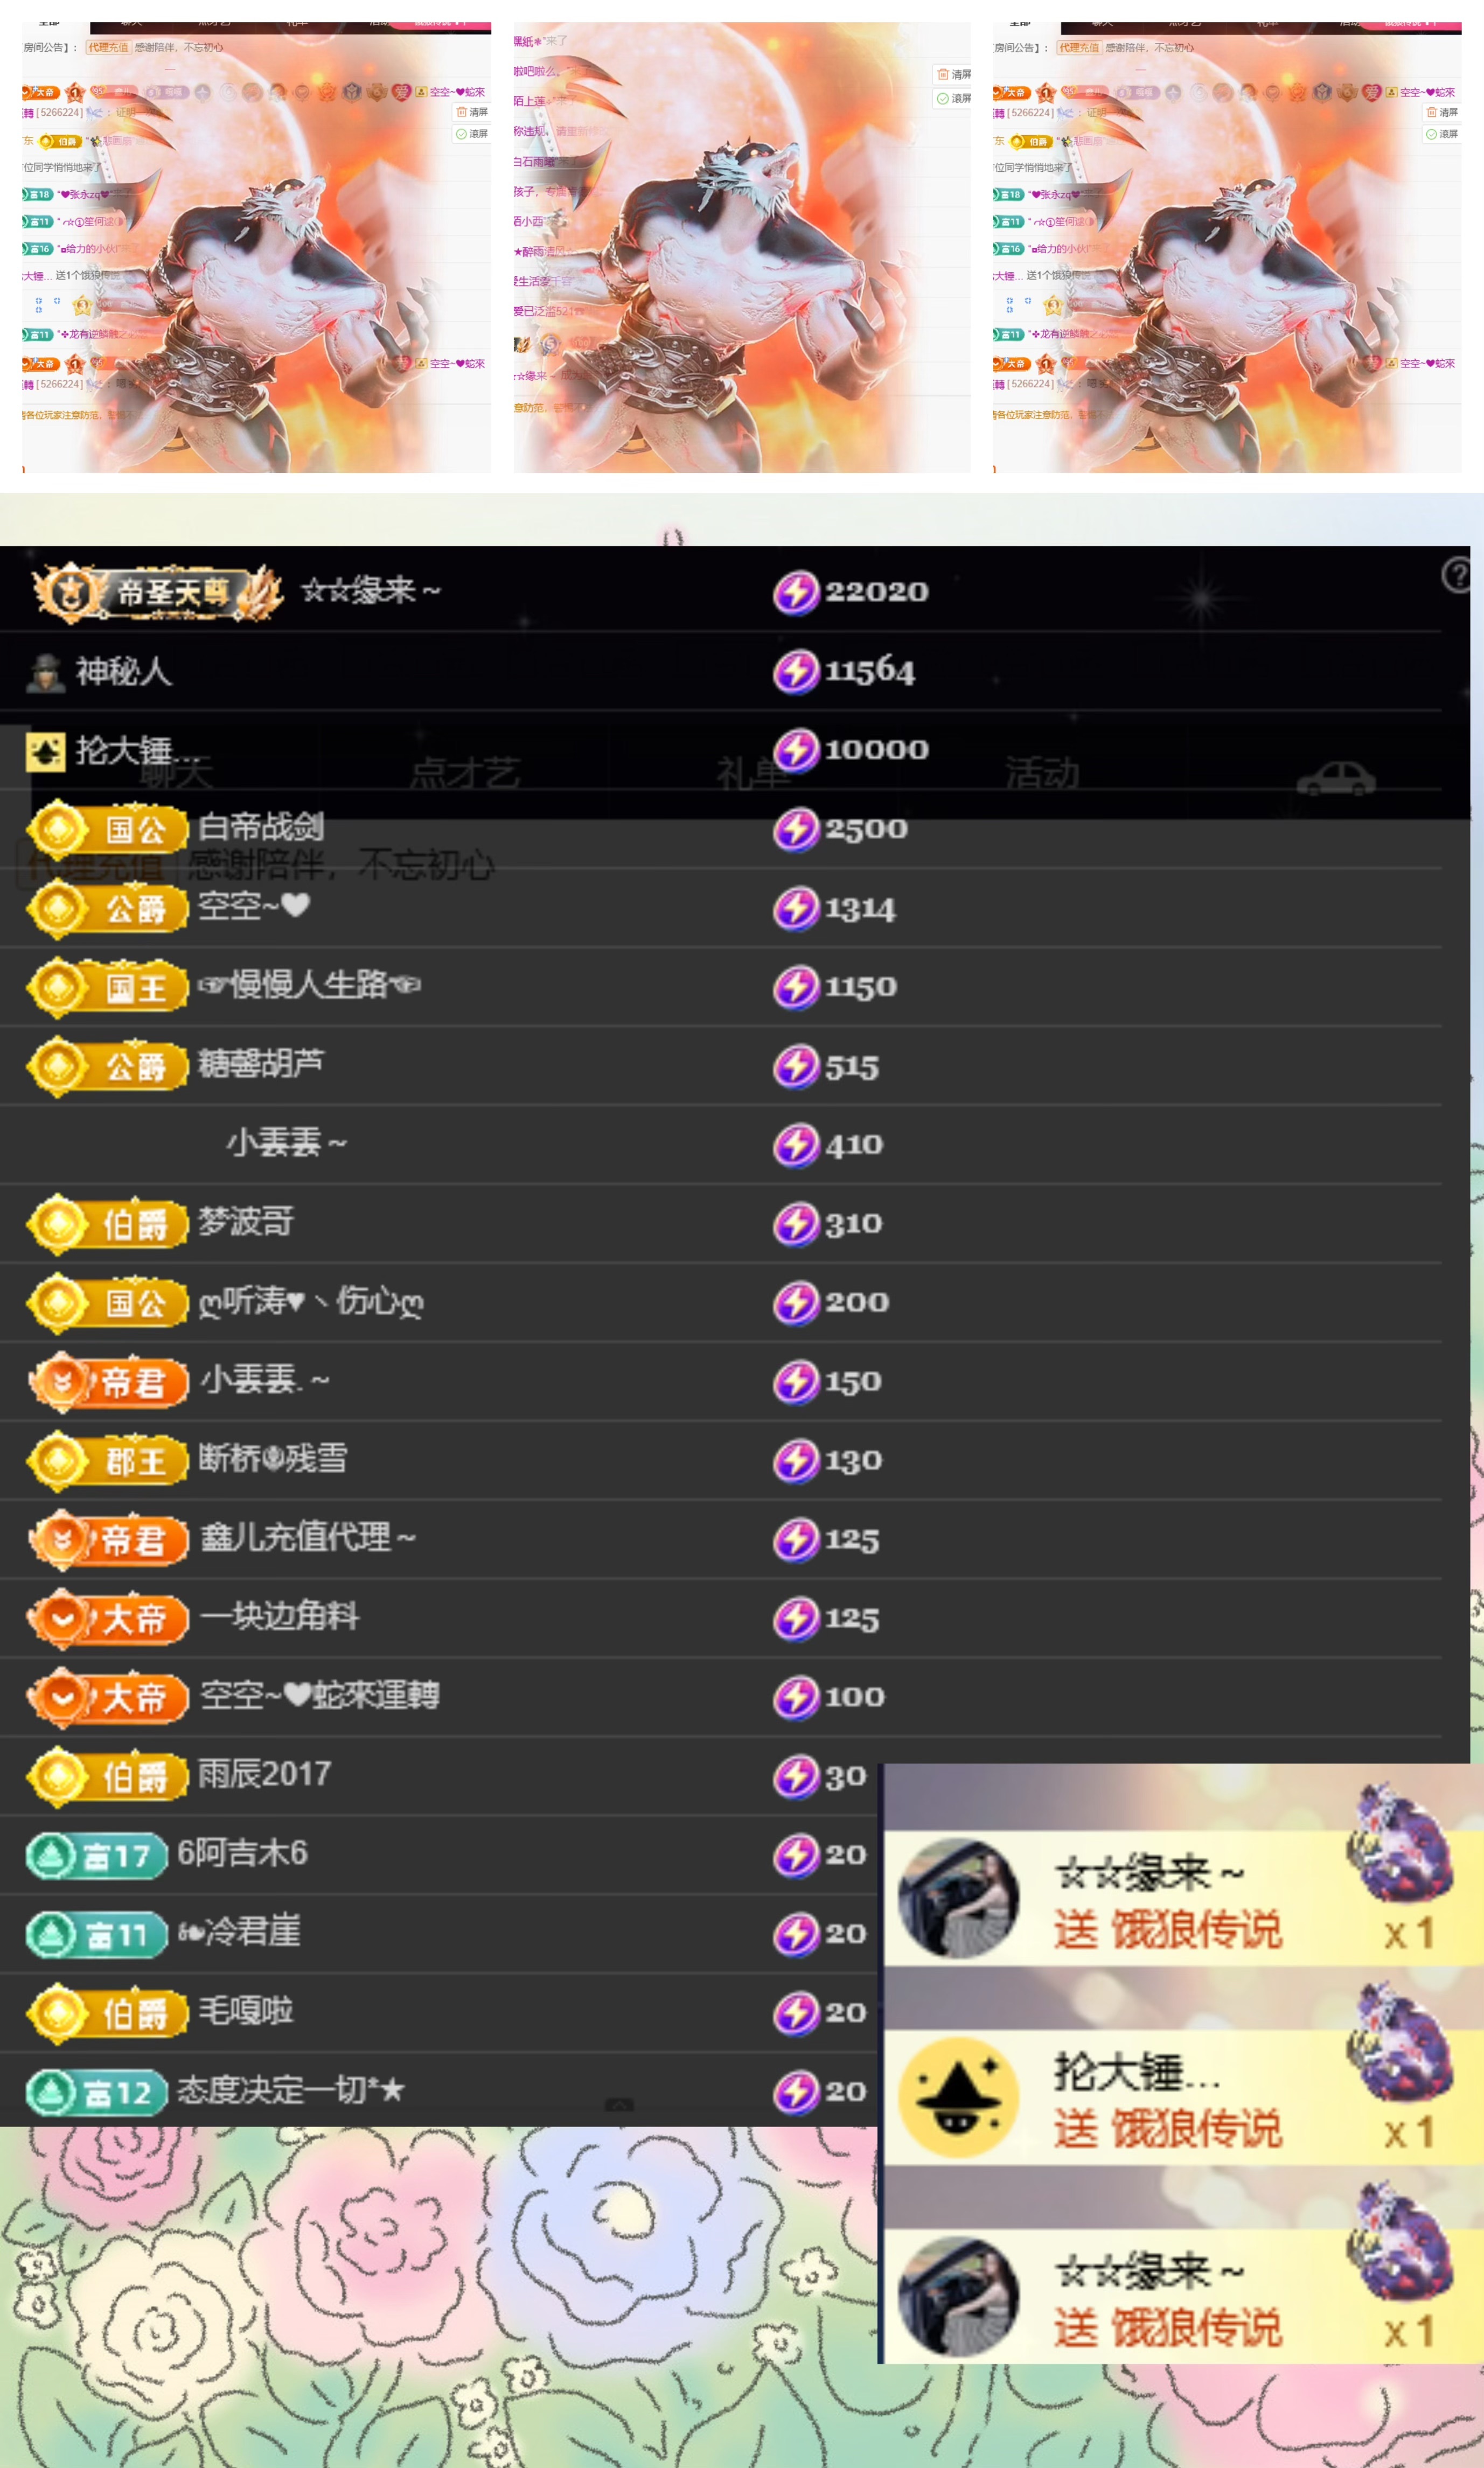This screenshot has width=1484, height=2468.
Task: Open the 空空~♥蛇來運轉 ranking entry
Action: [x=720, y=1697]
